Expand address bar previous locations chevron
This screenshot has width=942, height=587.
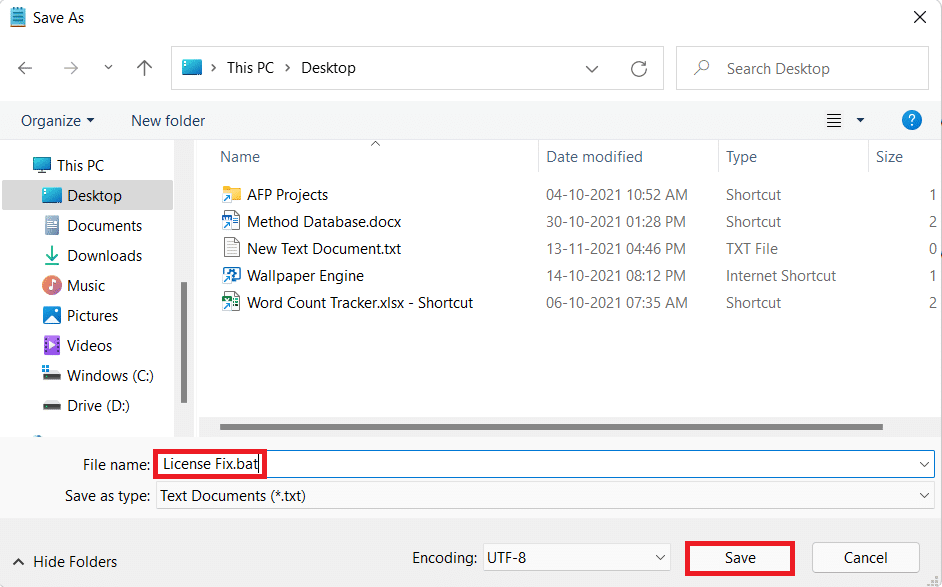[593, 68]
